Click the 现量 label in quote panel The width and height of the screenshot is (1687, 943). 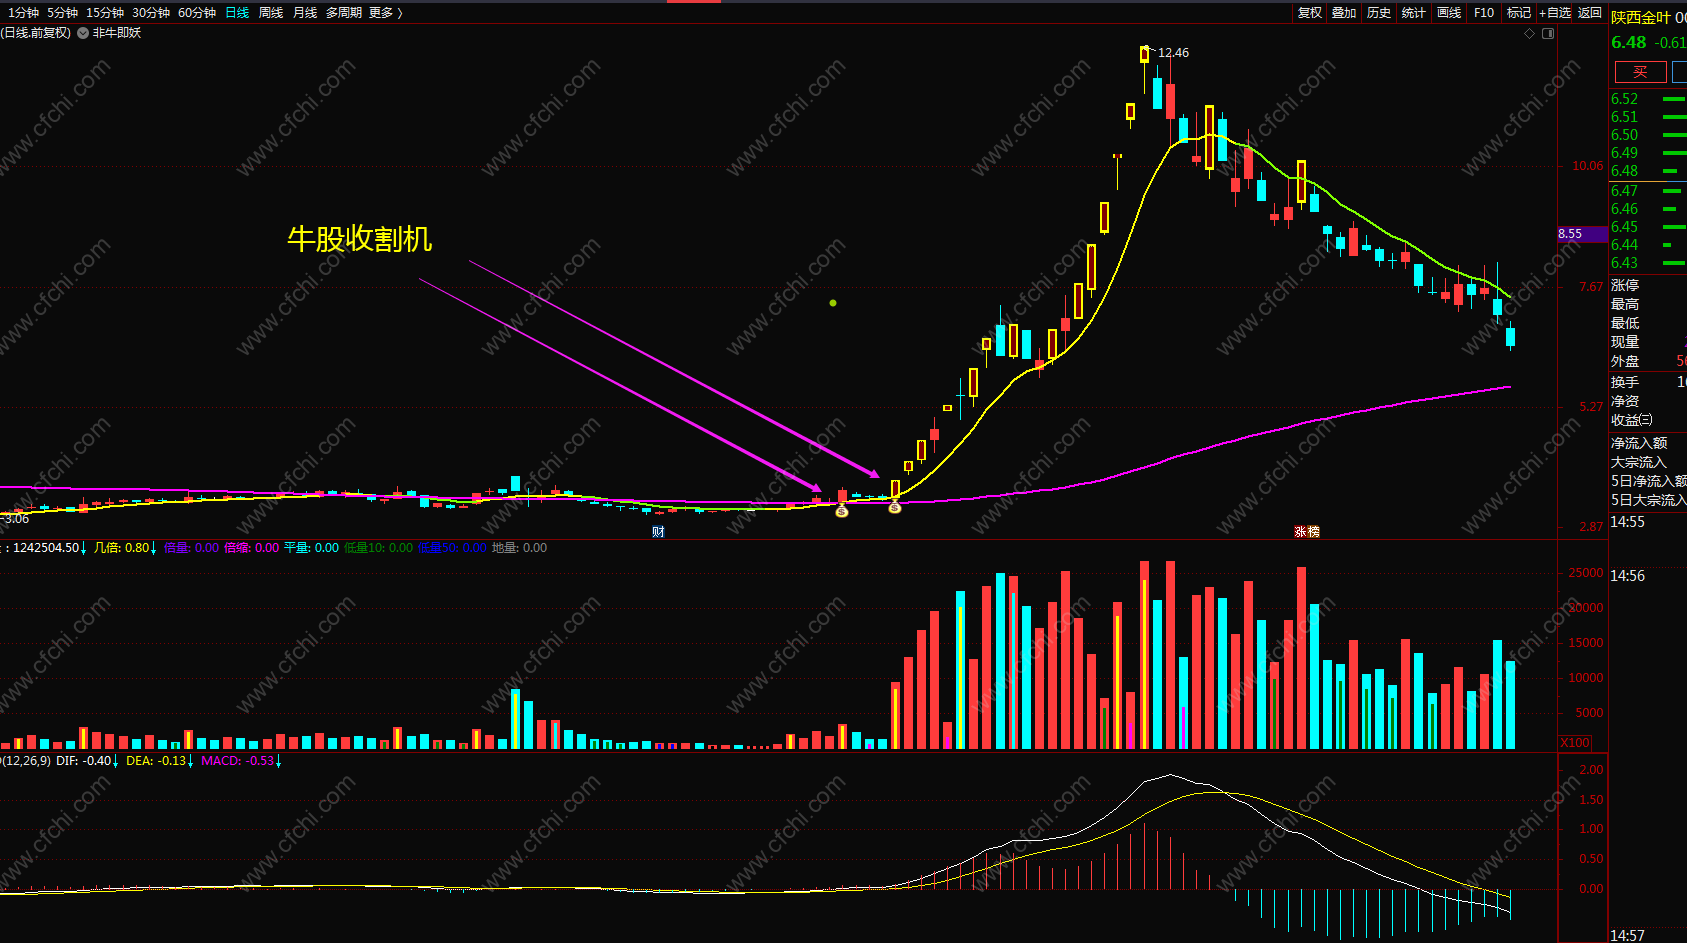[x=1625, y=343]
